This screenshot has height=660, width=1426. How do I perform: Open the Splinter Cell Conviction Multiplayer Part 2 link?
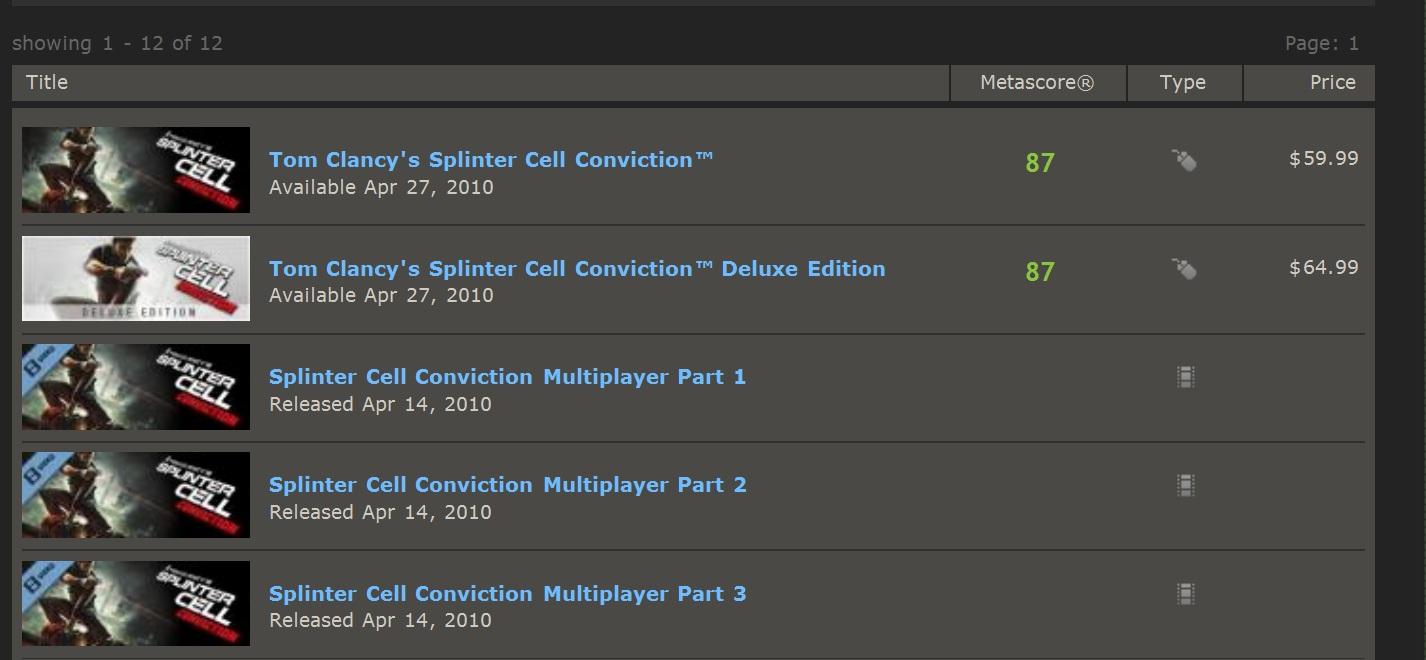pos(507,485)
